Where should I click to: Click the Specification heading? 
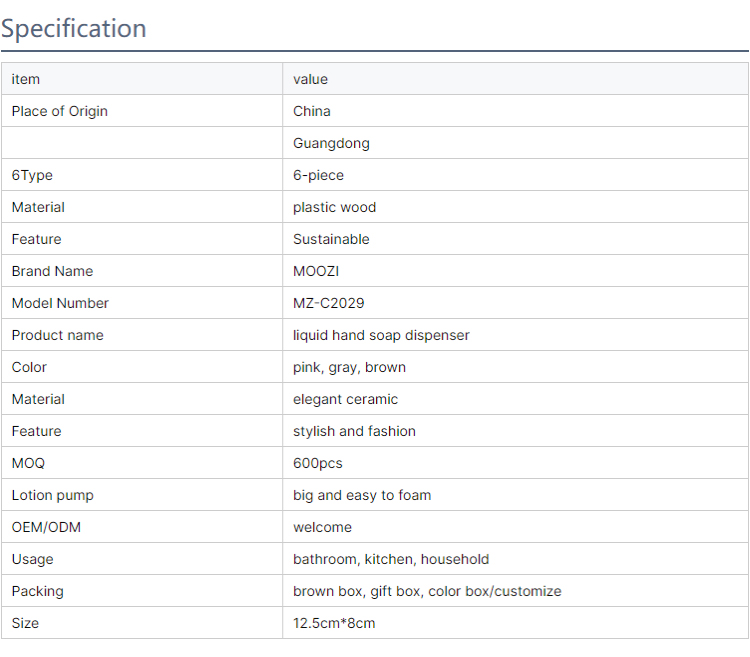click(x=74, y=28)
